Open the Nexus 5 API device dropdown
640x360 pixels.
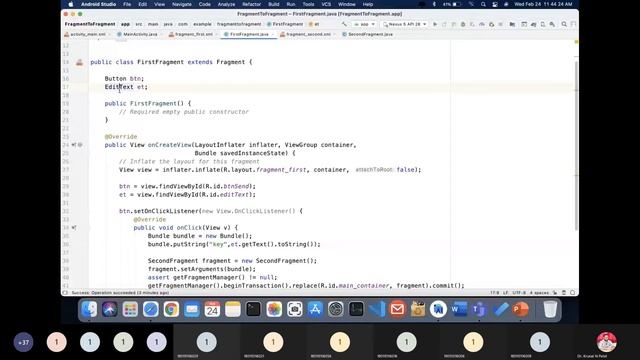(x=404, y=24)
